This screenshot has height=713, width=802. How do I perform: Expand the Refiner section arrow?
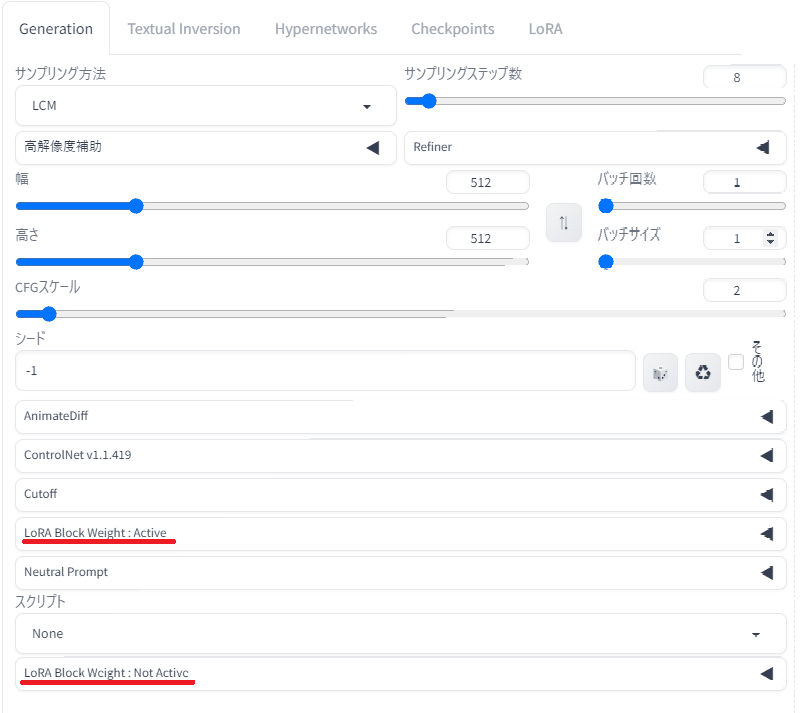tap(762, 147)
